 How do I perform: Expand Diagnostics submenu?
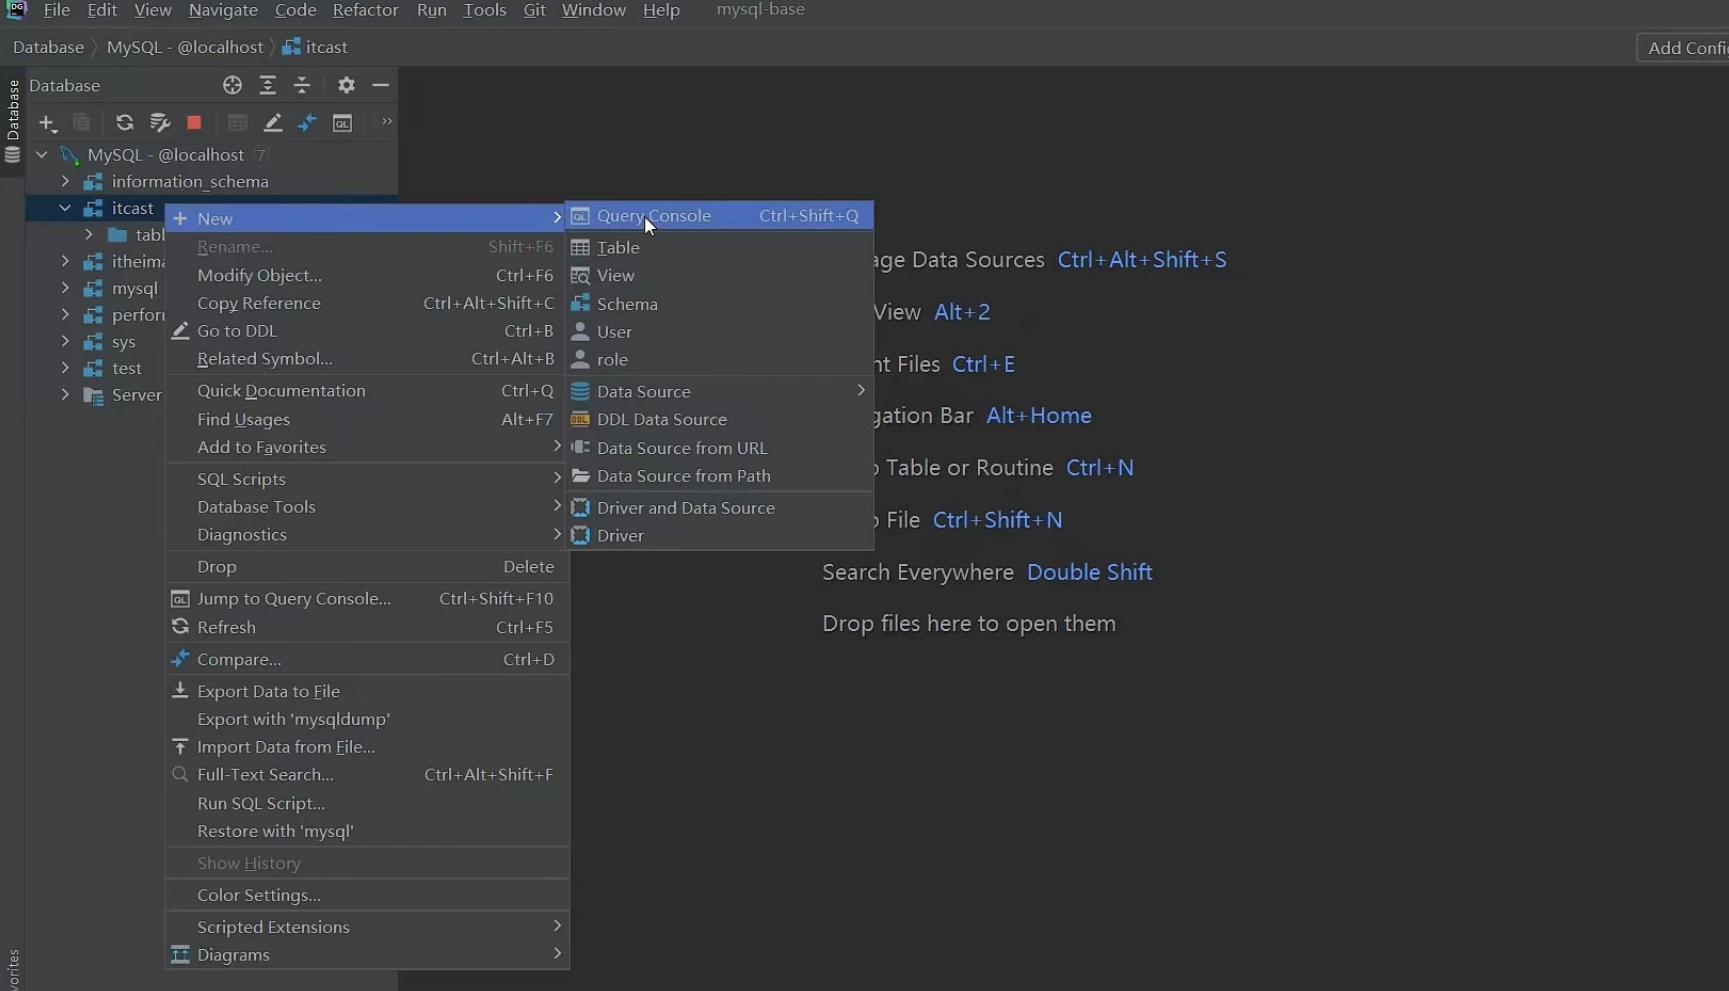pos(367,535)
